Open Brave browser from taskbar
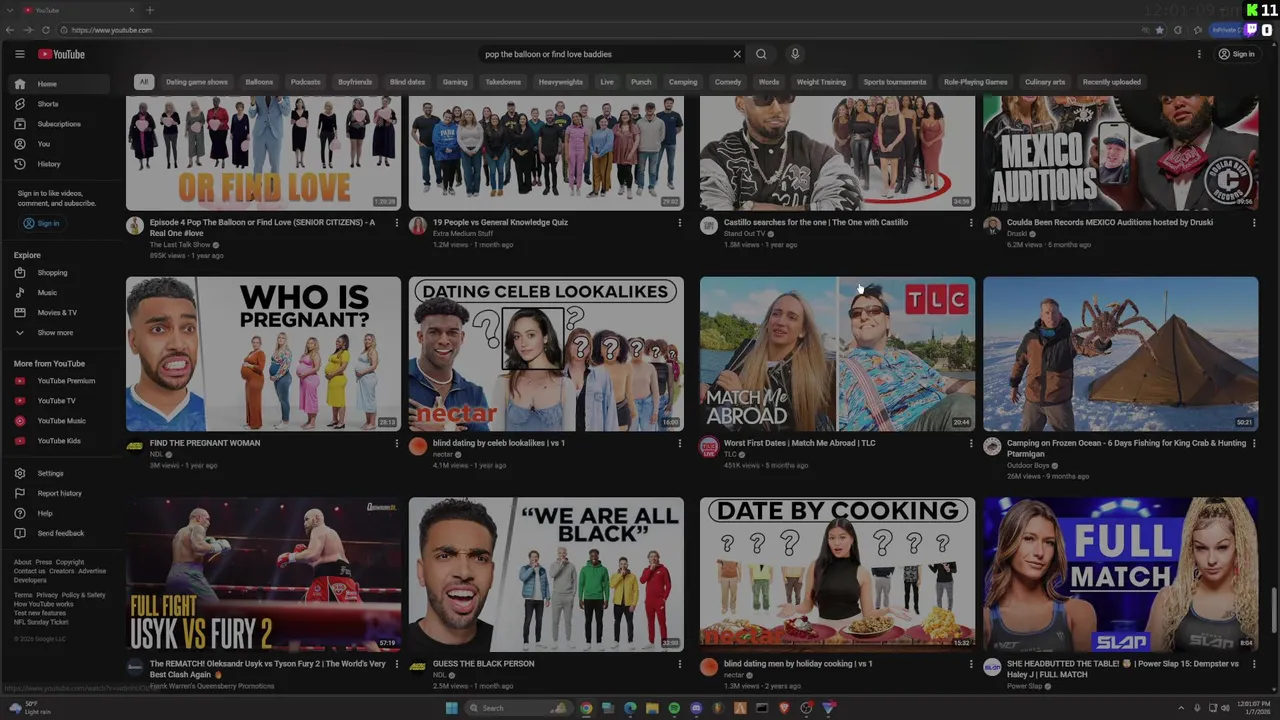The image size is (1280, 720). click(x=784, y=708)
